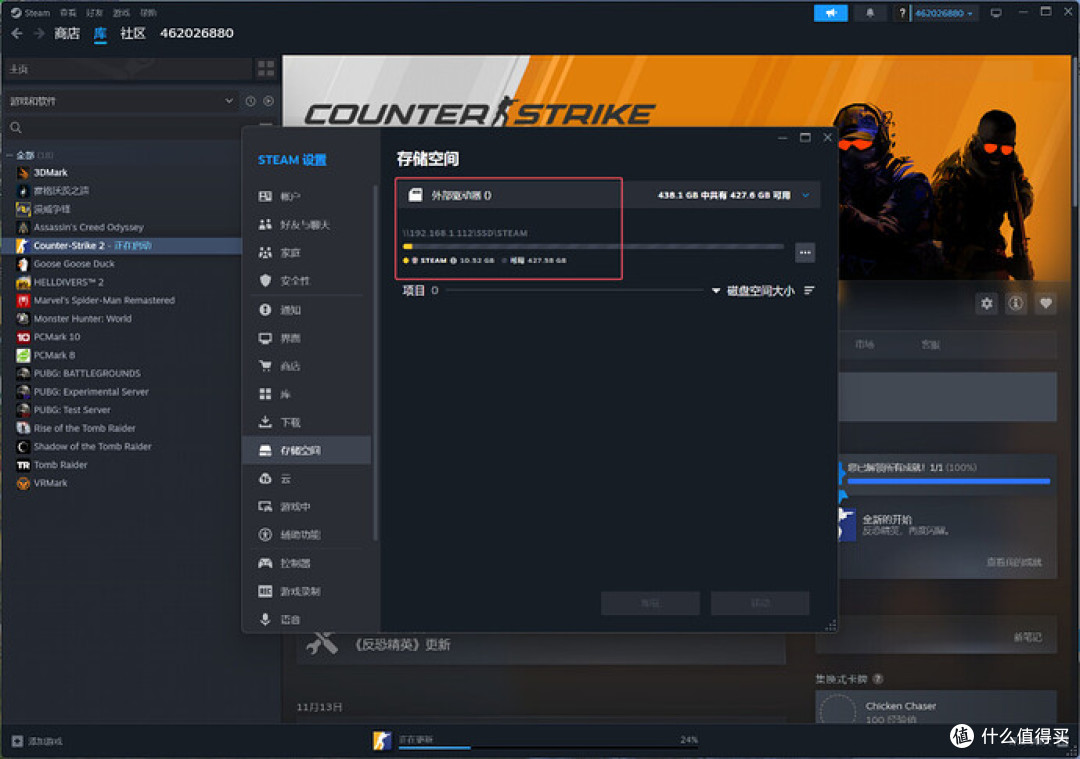Click the achievements progress bar 1/1
This screenshot has height=759, width=1080.
[947, 481]
